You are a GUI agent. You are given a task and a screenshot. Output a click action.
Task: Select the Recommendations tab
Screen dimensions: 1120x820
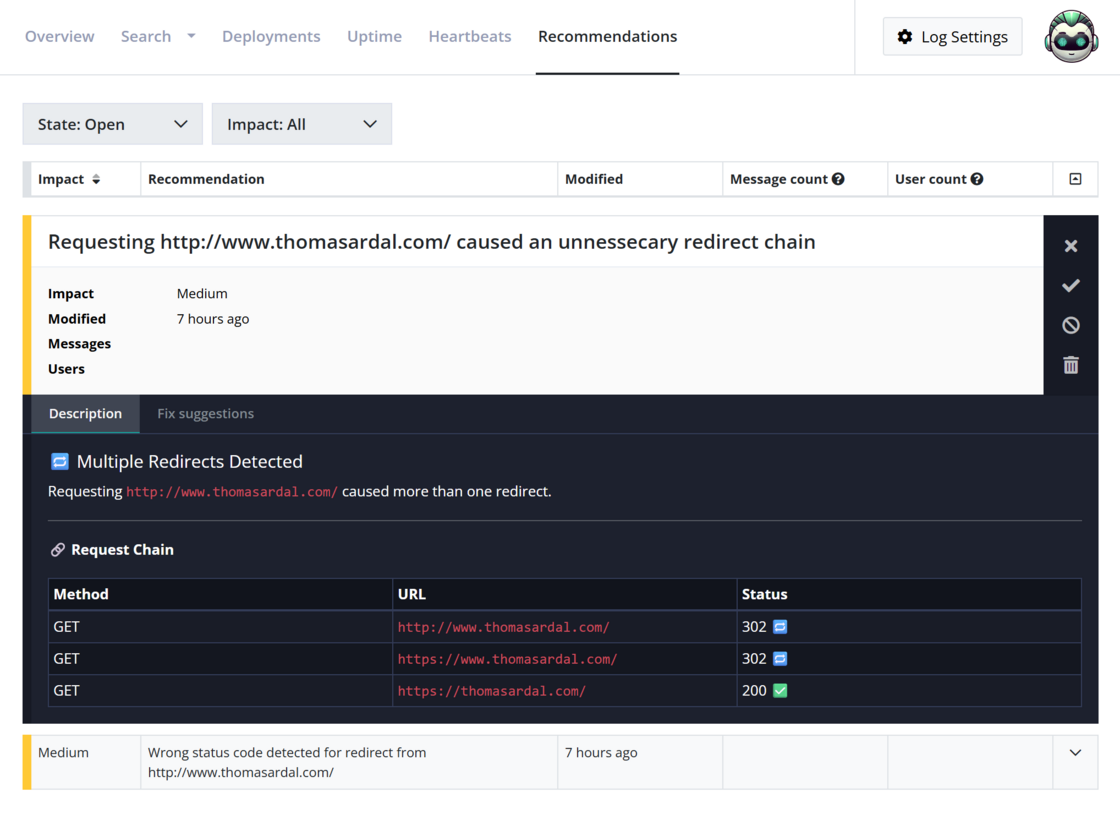pos(607,36)
